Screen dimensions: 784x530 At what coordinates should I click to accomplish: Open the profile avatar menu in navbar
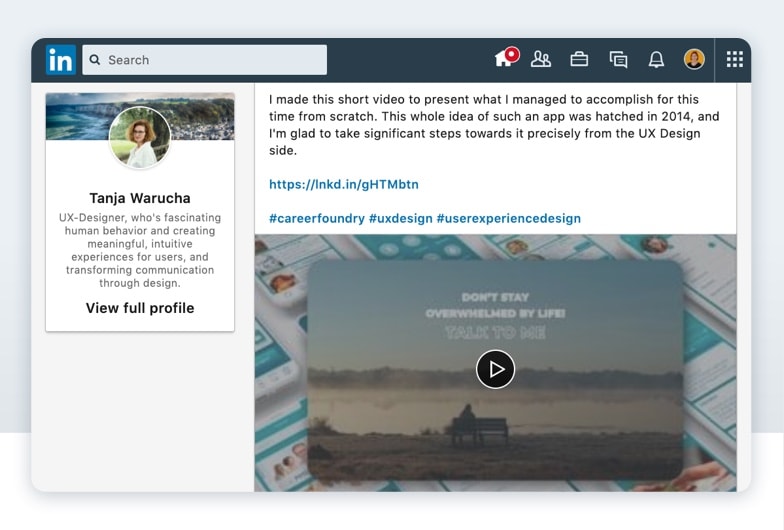tap(694, 60)
